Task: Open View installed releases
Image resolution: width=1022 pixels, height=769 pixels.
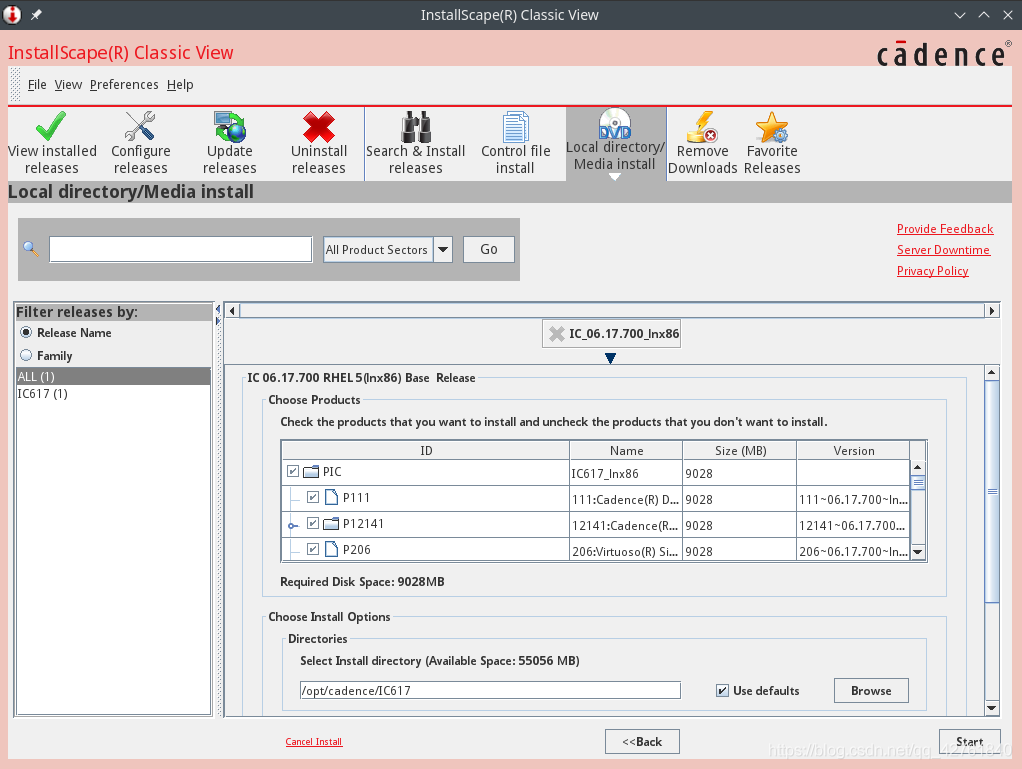Action: click(x=52, y=143)
